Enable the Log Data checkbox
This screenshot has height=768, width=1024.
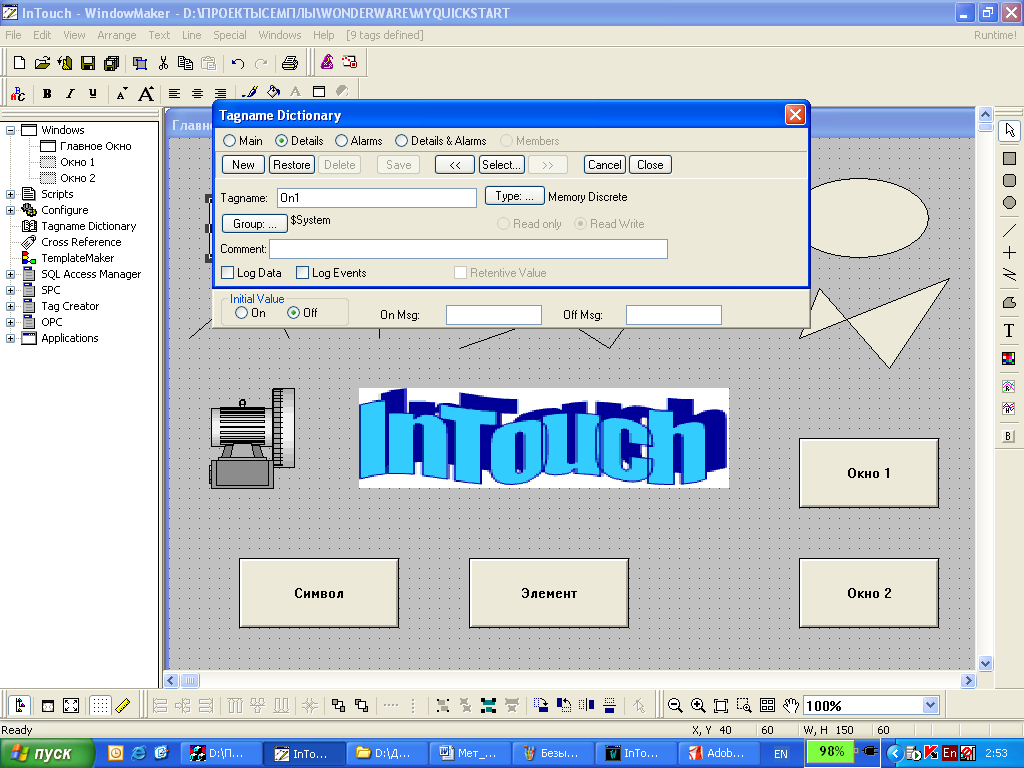click(227, 273)
